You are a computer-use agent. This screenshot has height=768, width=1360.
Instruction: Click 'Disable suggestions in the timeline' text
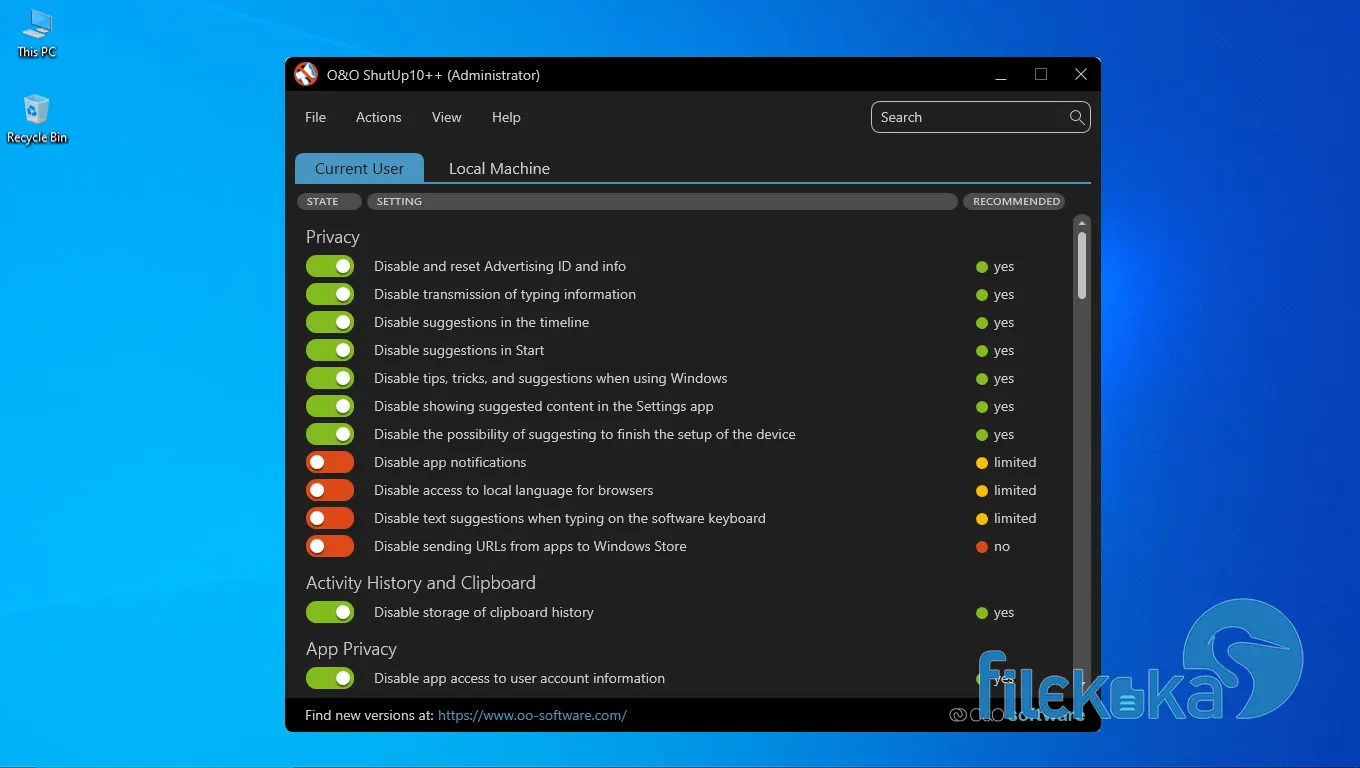point(481,322)
